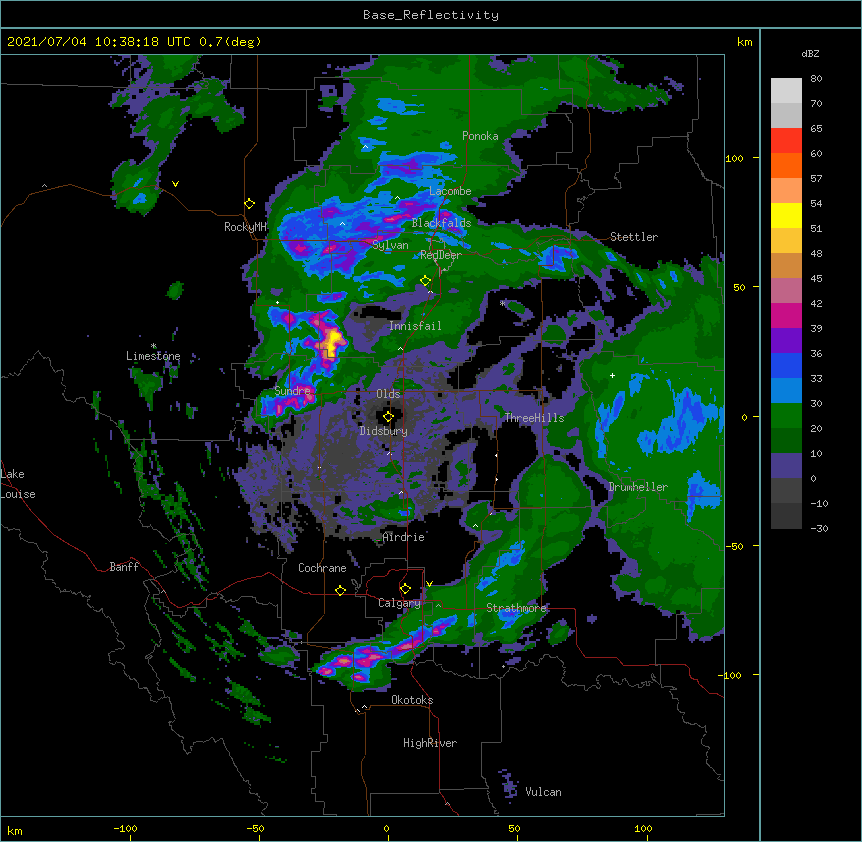This screenshot has height=842, width=862.
Task: Click the yellow diamond marker below RedDeer
Action: (425, 281)
